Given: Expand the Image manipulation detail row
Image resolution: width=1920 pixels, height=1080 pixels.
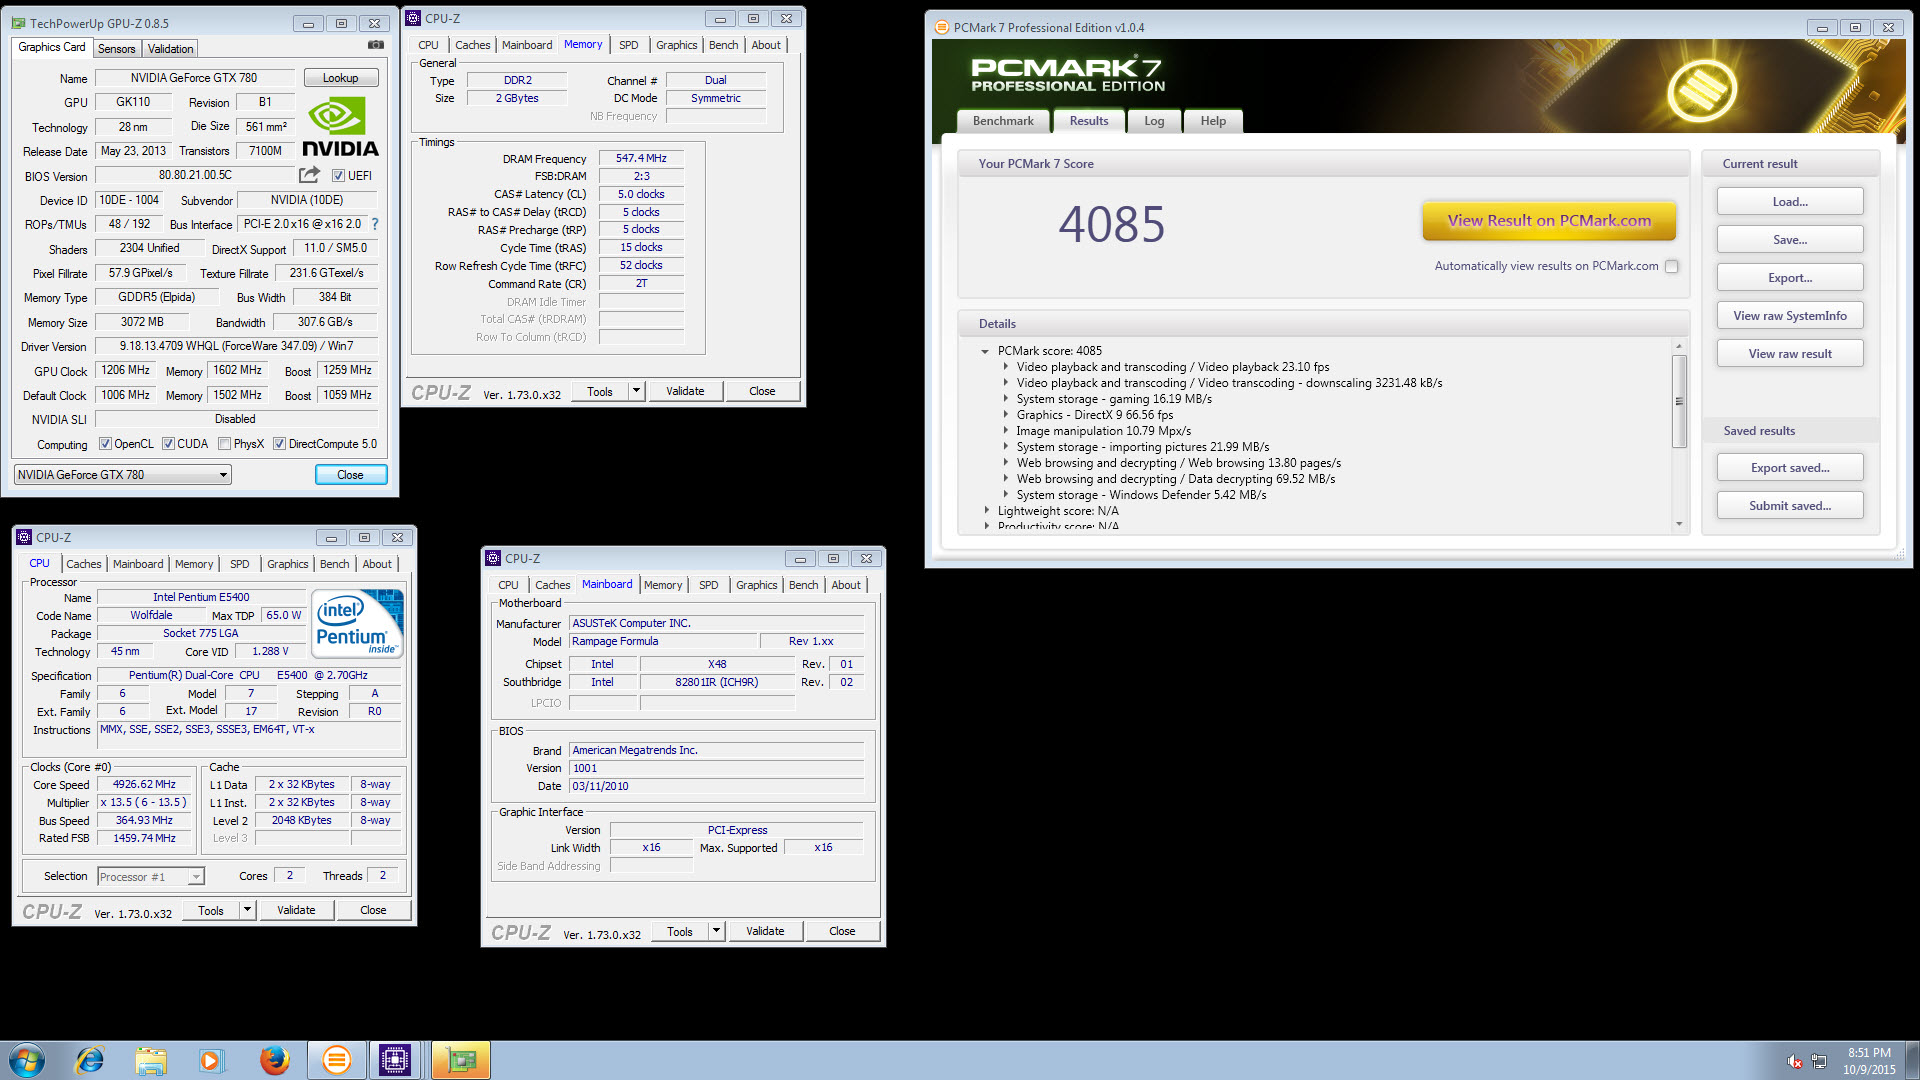Looking at the screenshot, I should pos(1006,431).
